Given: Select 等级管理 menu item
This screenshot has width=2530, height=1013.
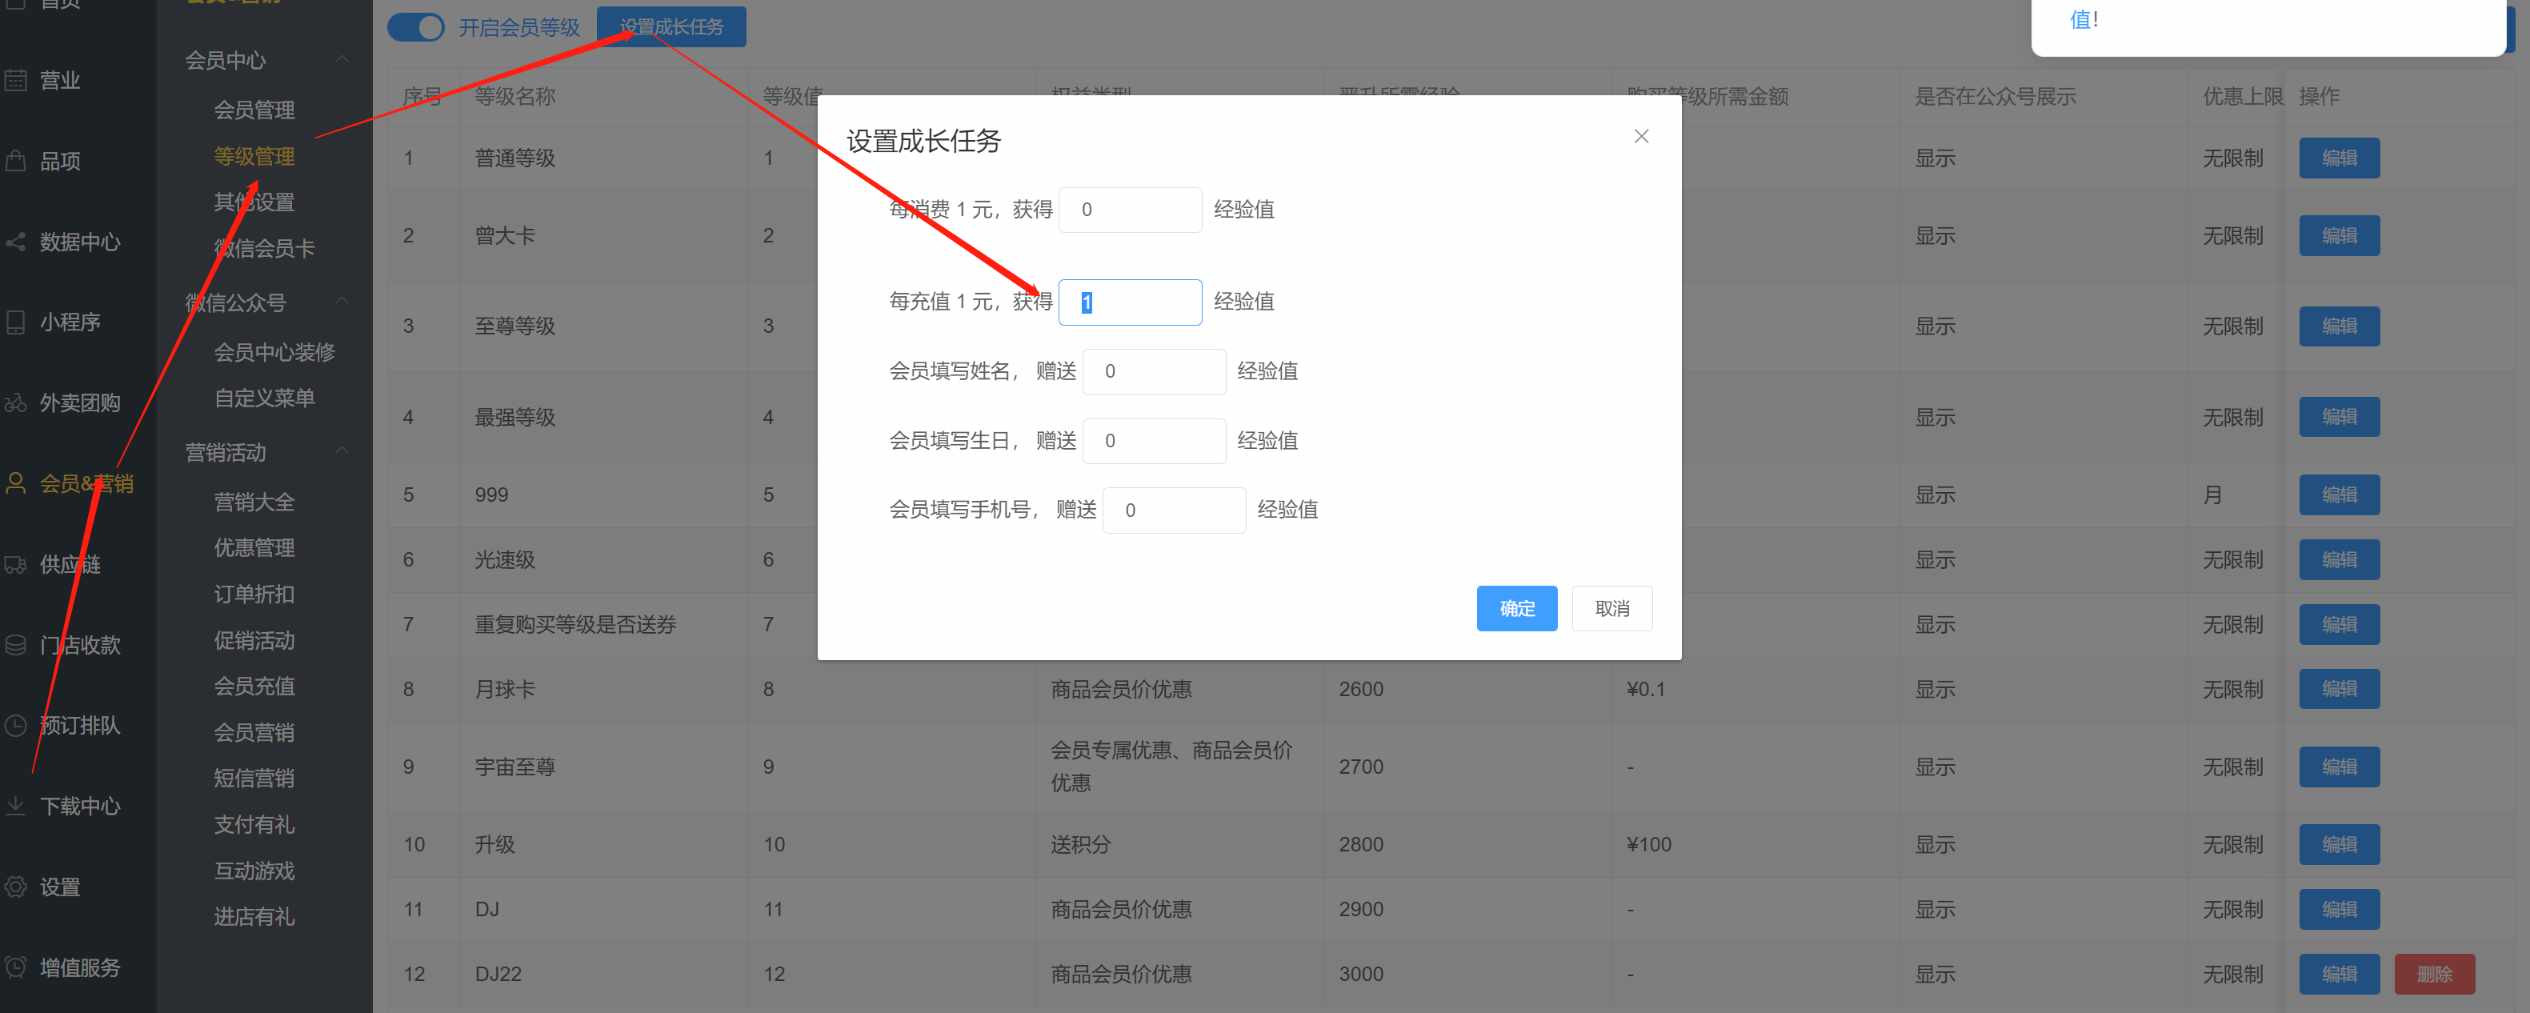Looking at the screenshot, I should [x=254, y=156].
